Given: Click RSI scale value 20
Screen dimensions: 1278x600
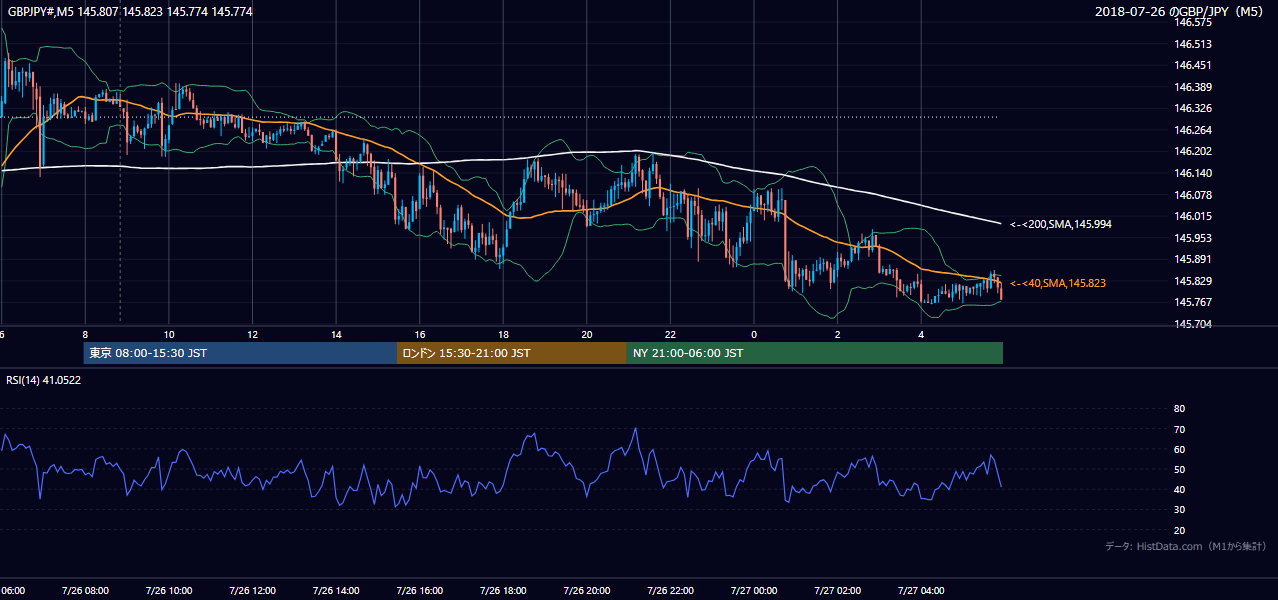Looking at the screenshot, I should (1179, 530).
